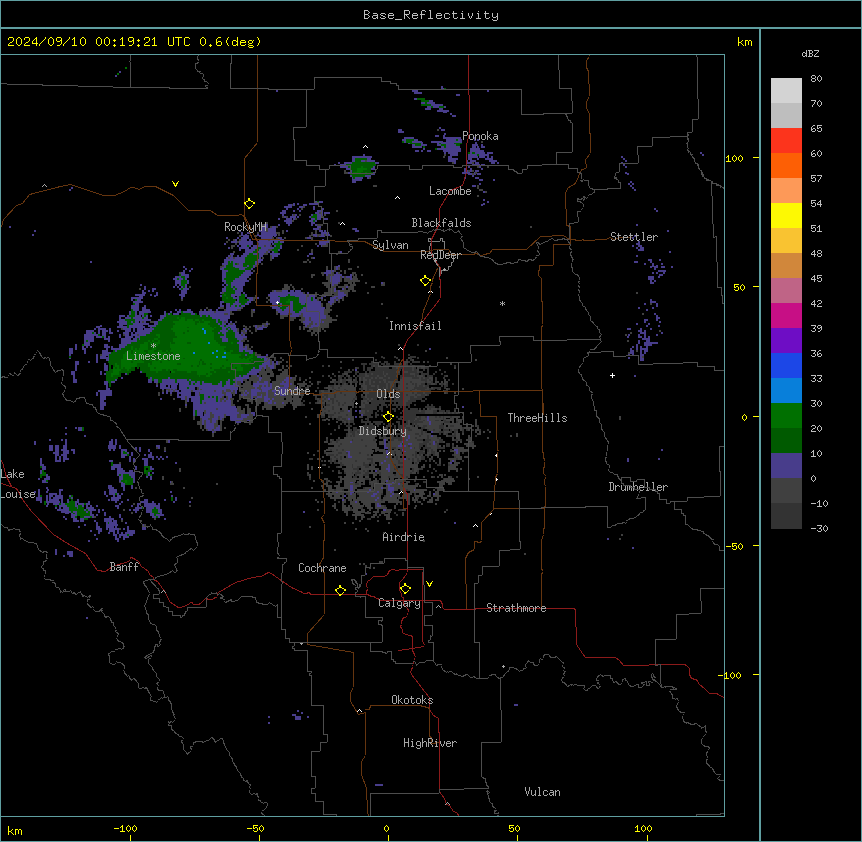Viewport: 862px width, 842px height.
Task: Click the Lacombe city label
Action: [x=450, y=191]
